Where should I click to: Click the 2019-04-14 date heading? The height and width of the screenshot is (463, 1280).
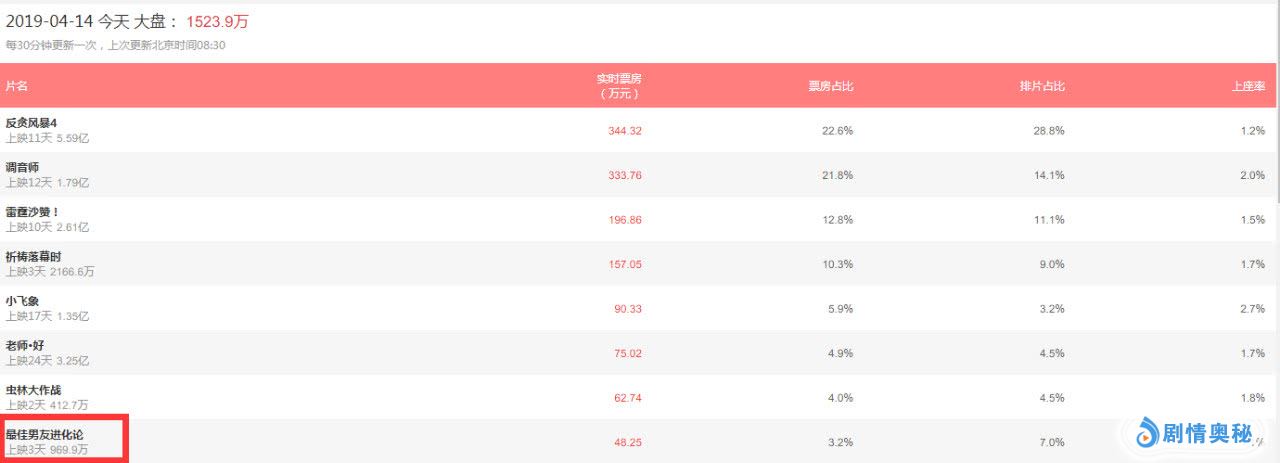point(50,20)
